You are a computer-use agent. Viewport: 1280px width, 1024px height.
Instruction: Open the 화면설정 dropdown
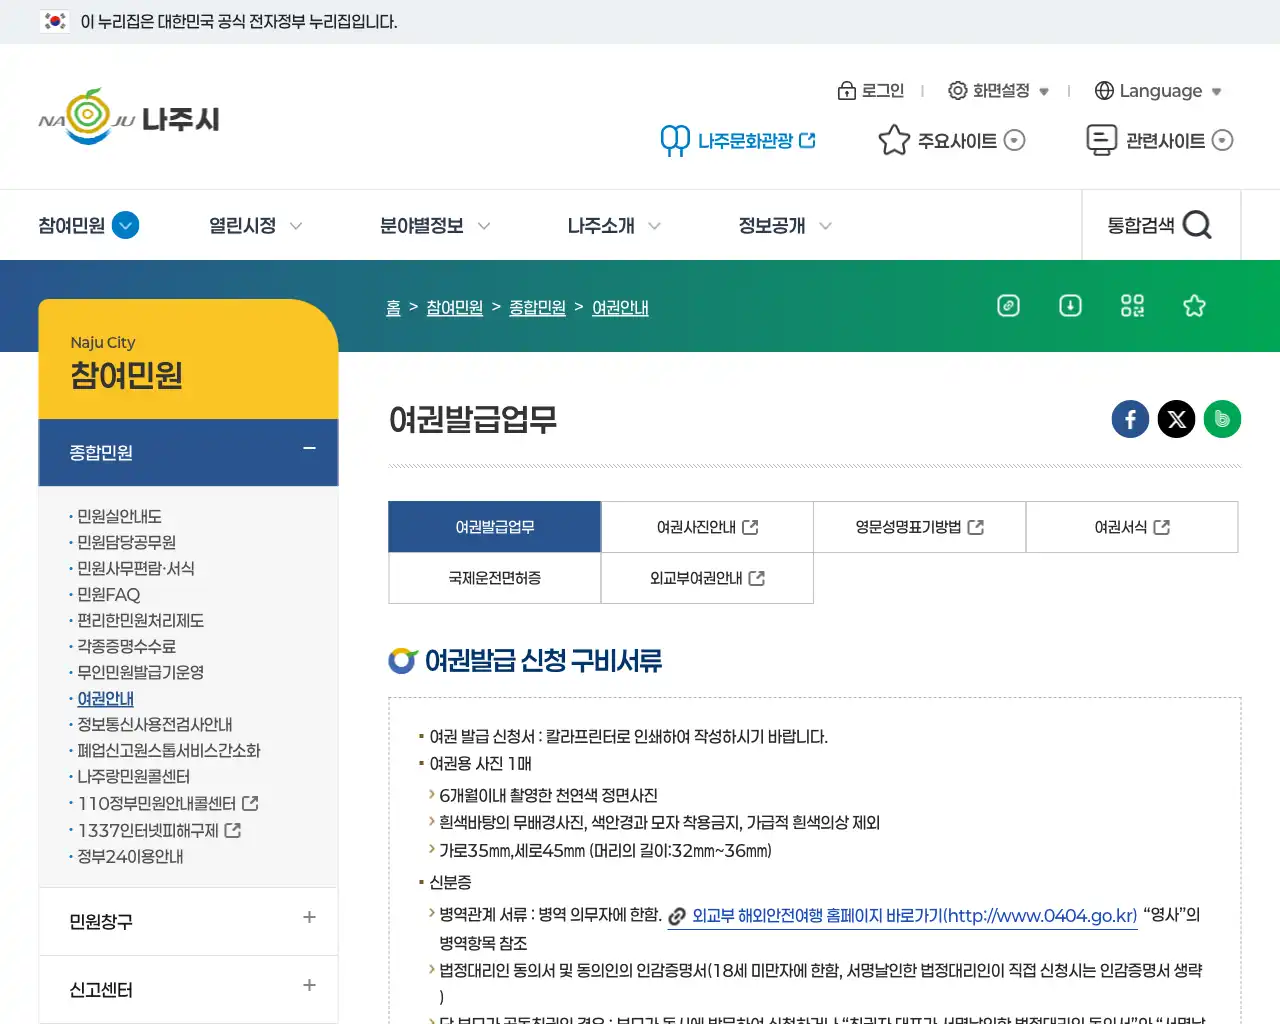pyautogui.click(x=997, y=90)
